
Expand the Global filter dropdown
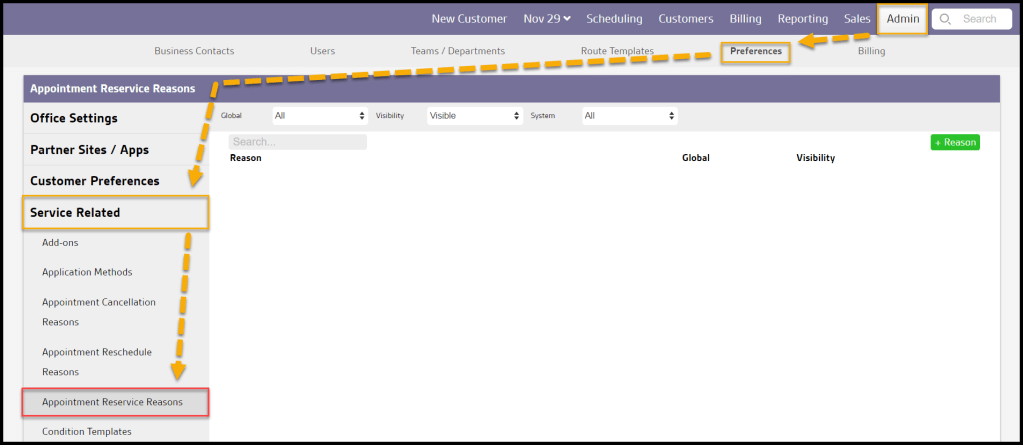tap(320, 116)
